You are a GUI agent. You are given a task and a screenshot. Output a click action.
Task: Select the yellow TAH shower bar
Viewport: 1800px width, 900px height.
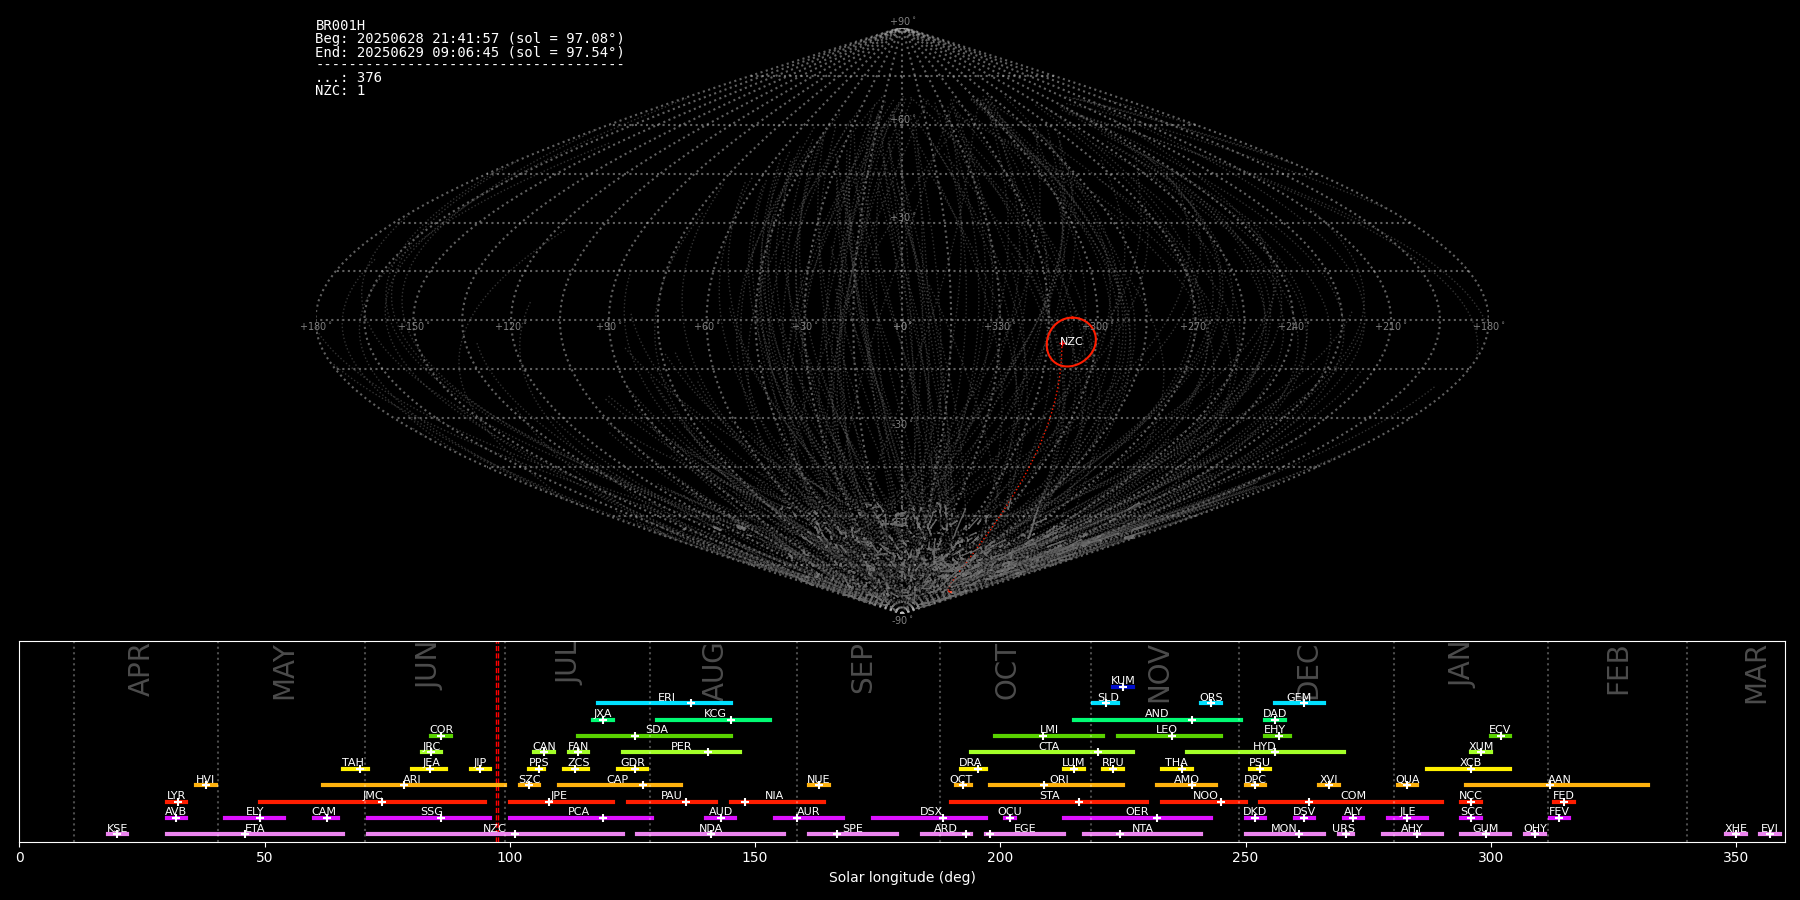(x=355, y=769)
